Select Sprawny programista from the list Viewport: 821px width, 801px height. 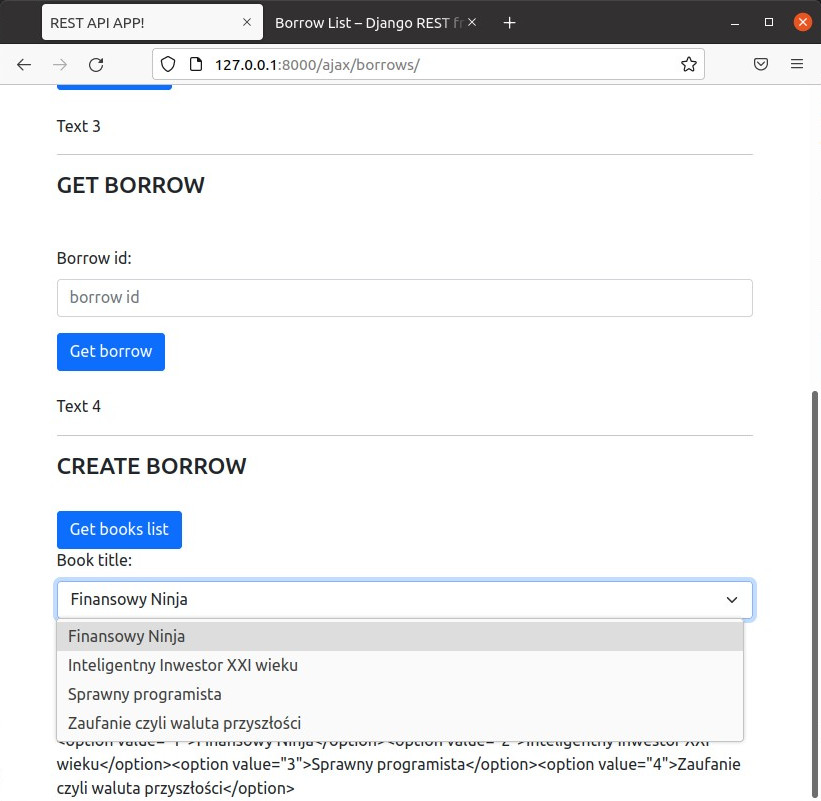(x=145, y=694)
